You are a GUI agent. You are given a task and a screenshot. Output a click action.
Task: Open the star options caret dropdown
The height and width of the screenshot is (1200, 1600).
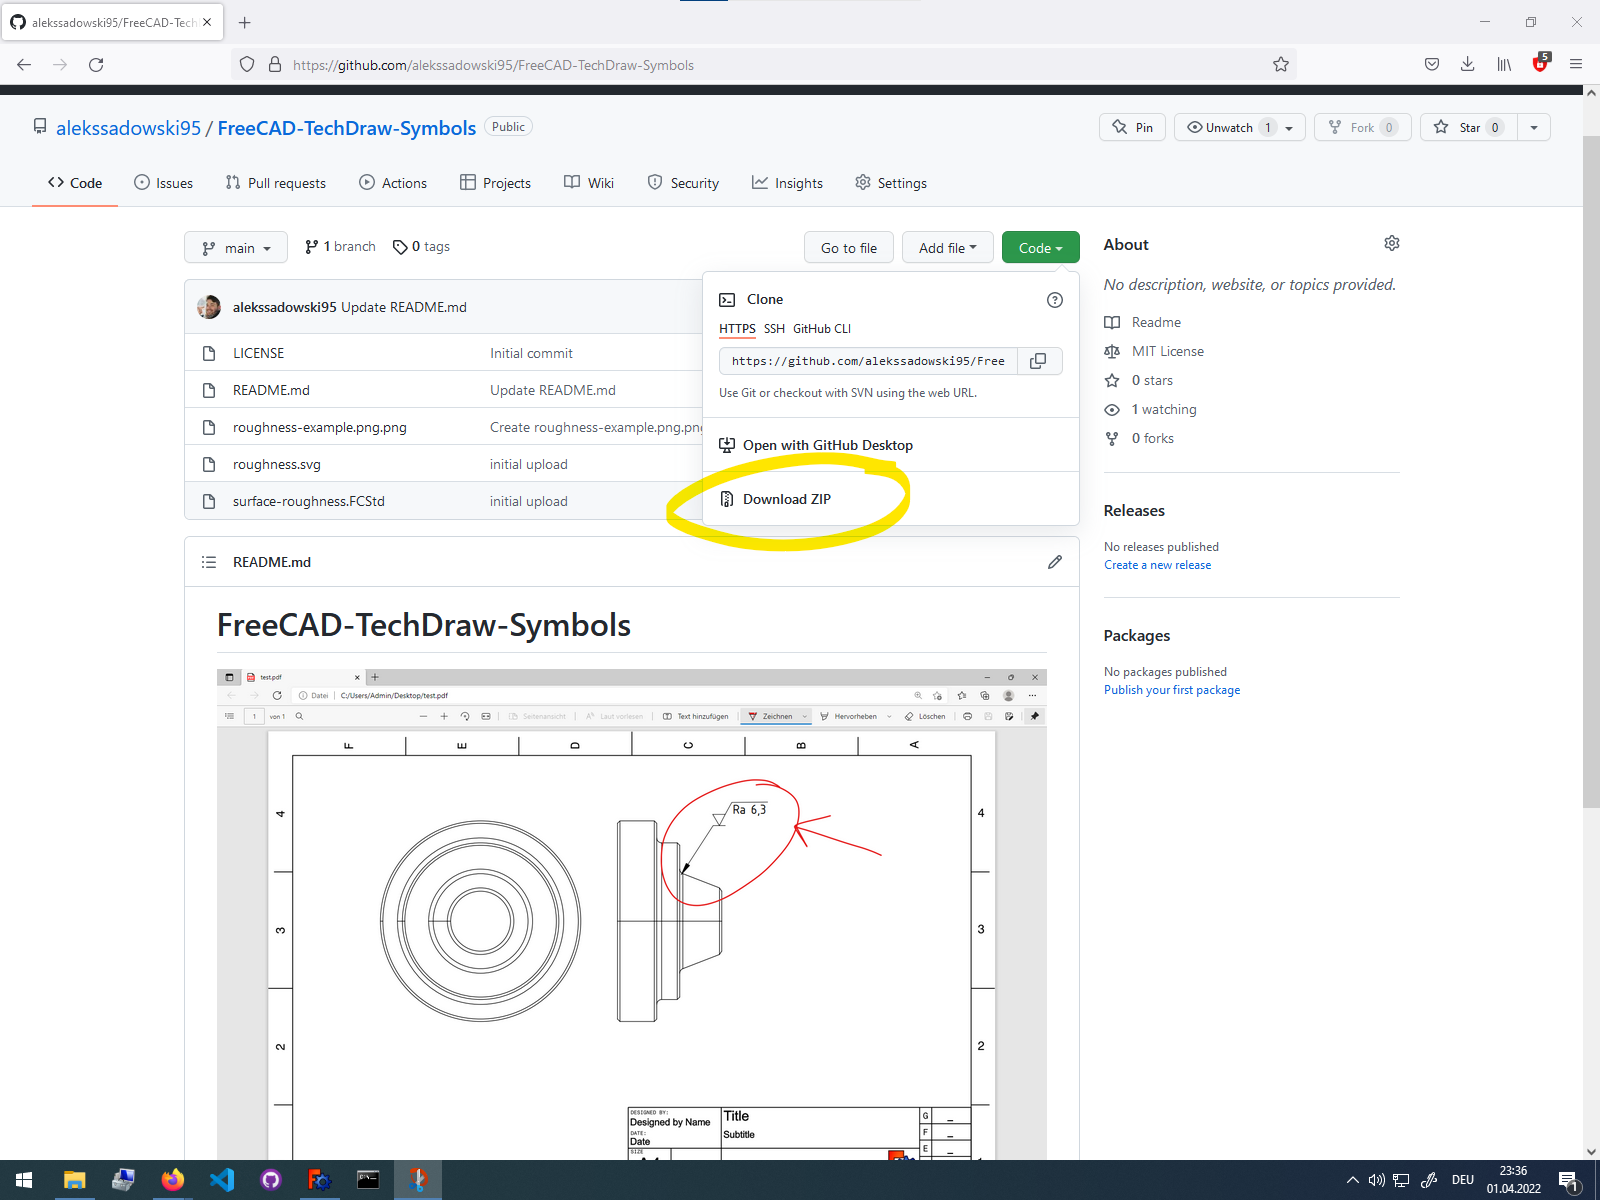click(1533, 127)
